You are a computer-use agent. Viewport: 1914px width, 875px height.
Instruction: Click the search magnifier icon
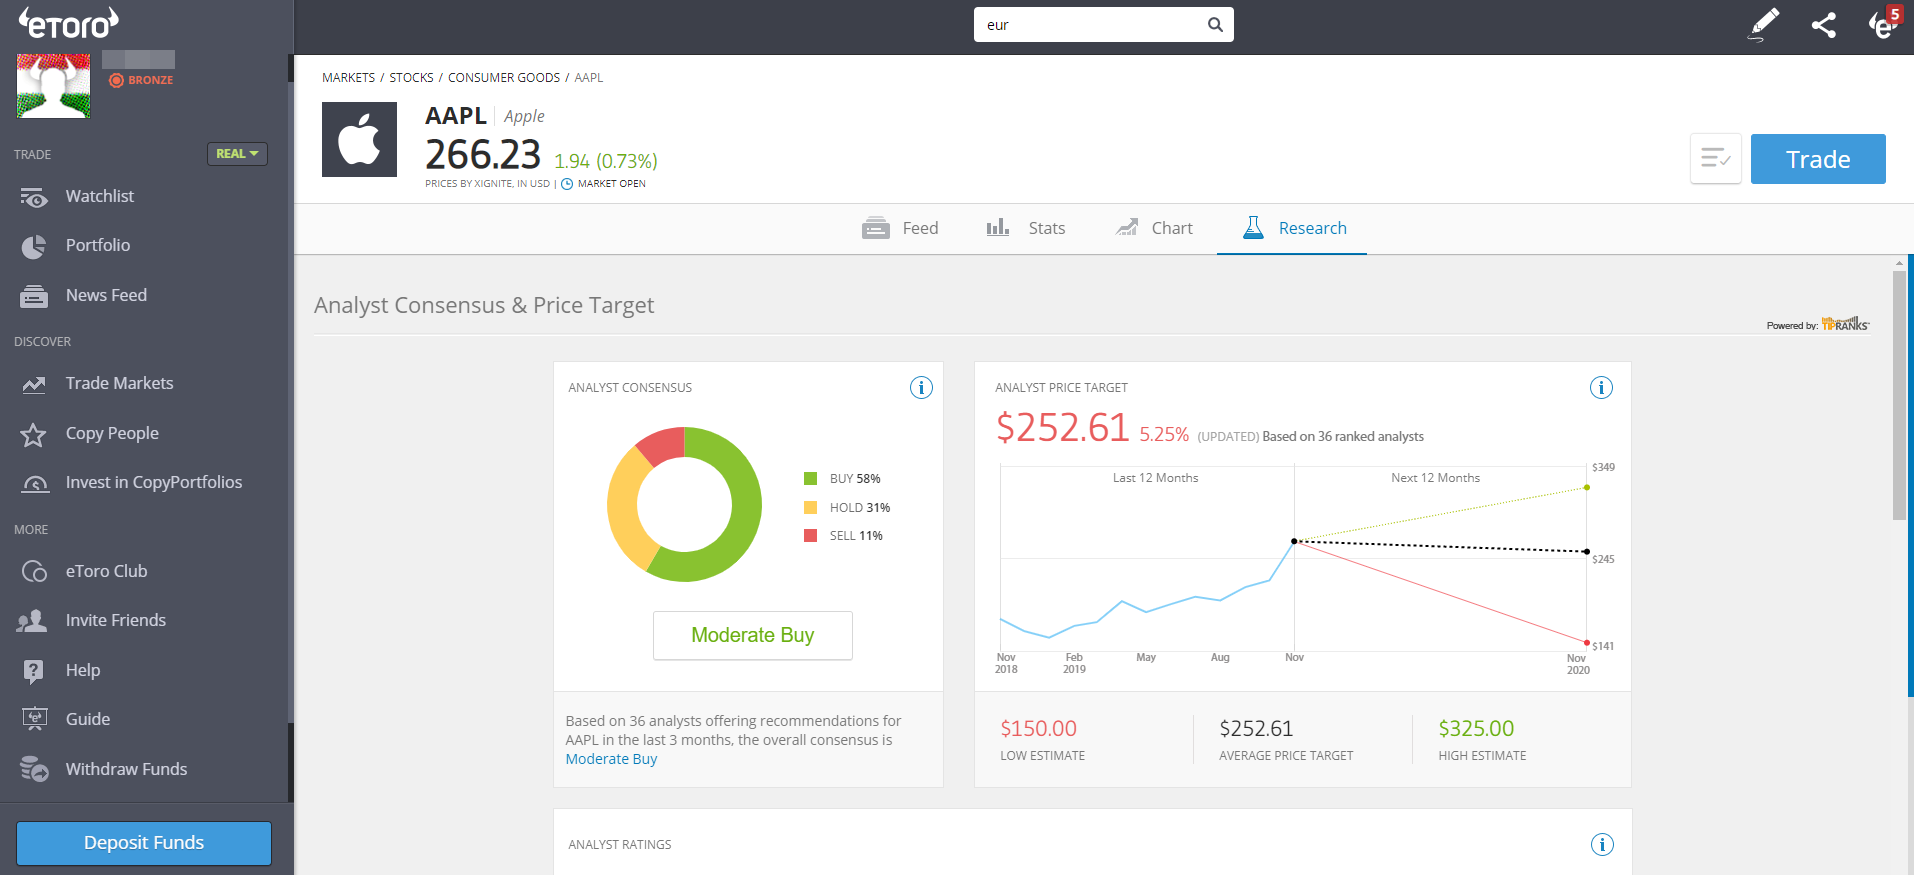coord(1215,25)
